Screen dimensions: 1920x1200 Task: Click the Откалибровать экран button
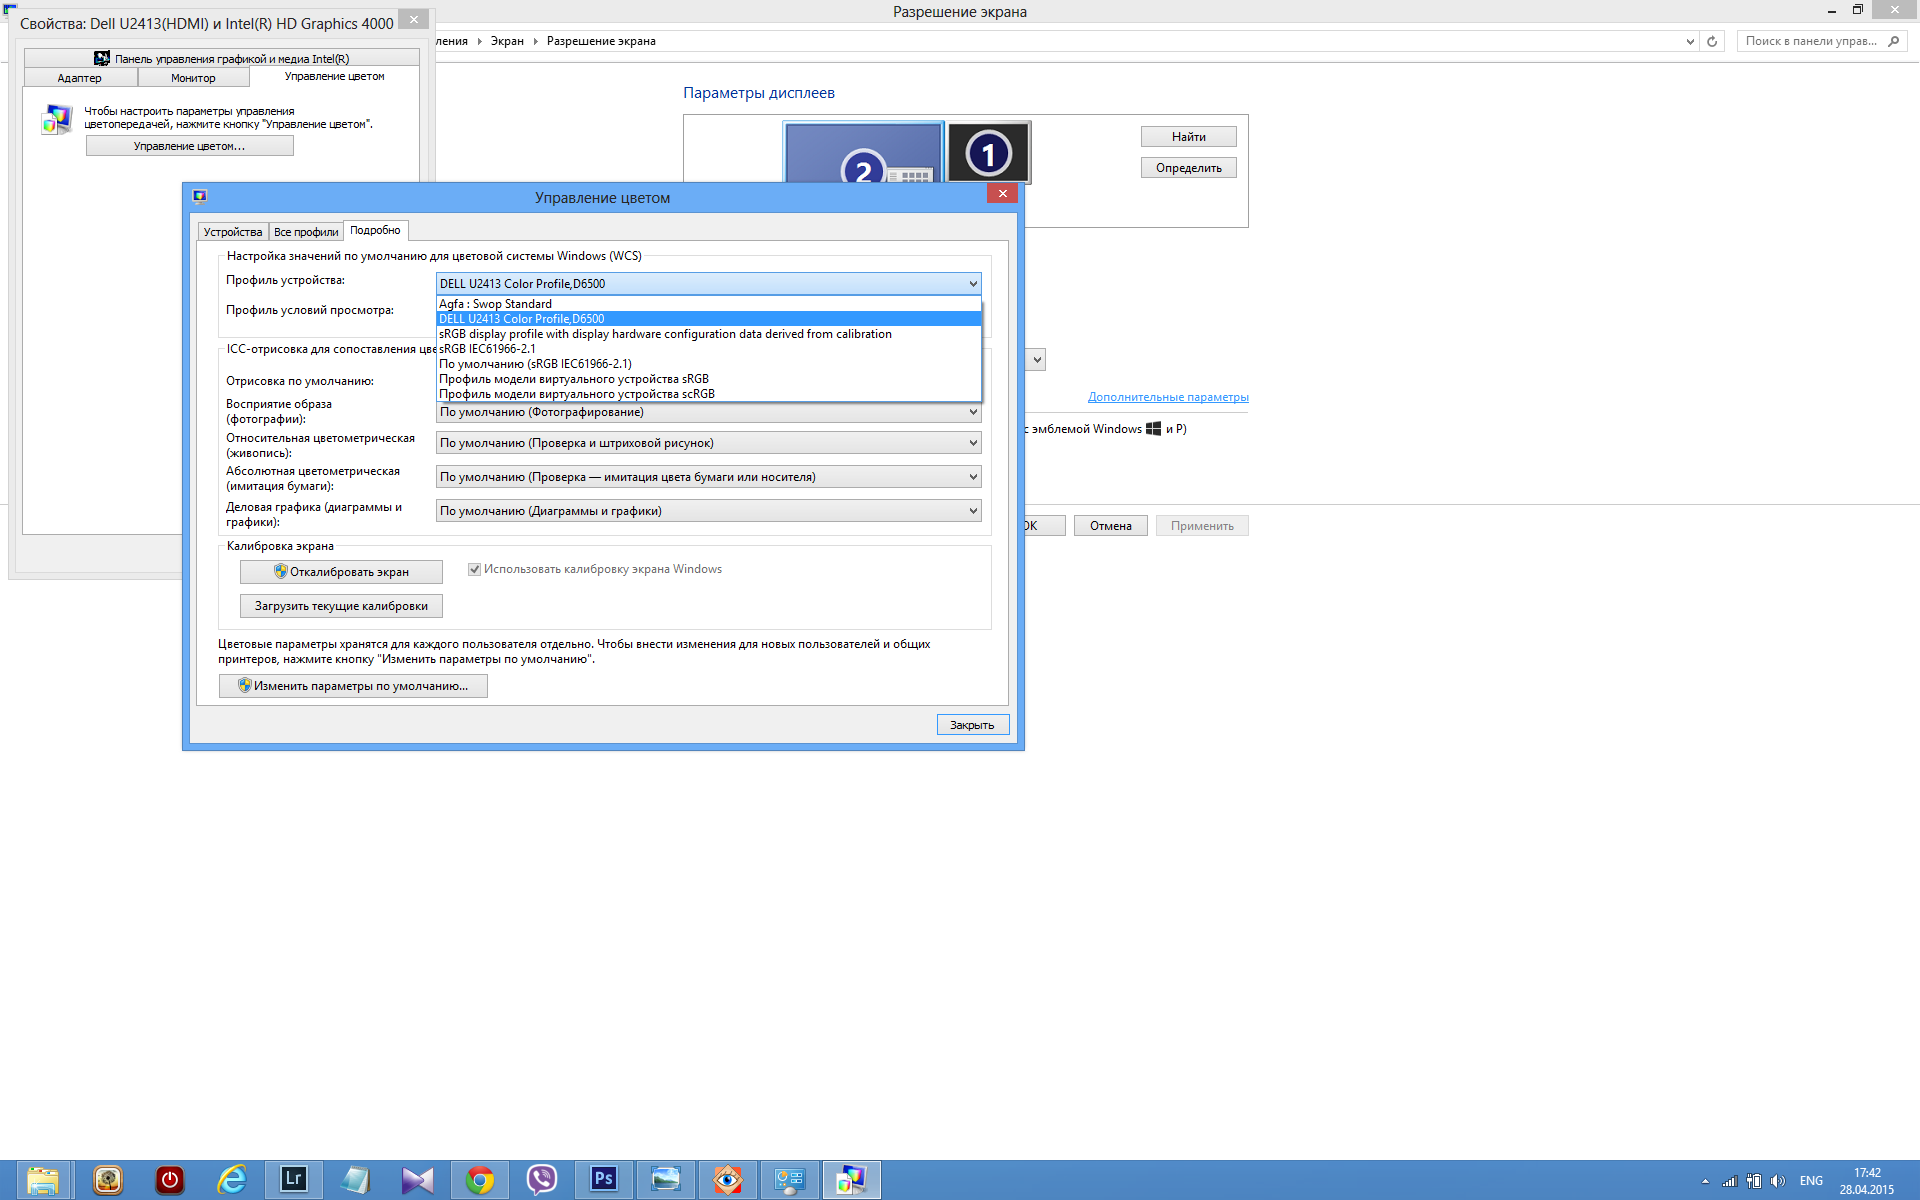(341, 572)
